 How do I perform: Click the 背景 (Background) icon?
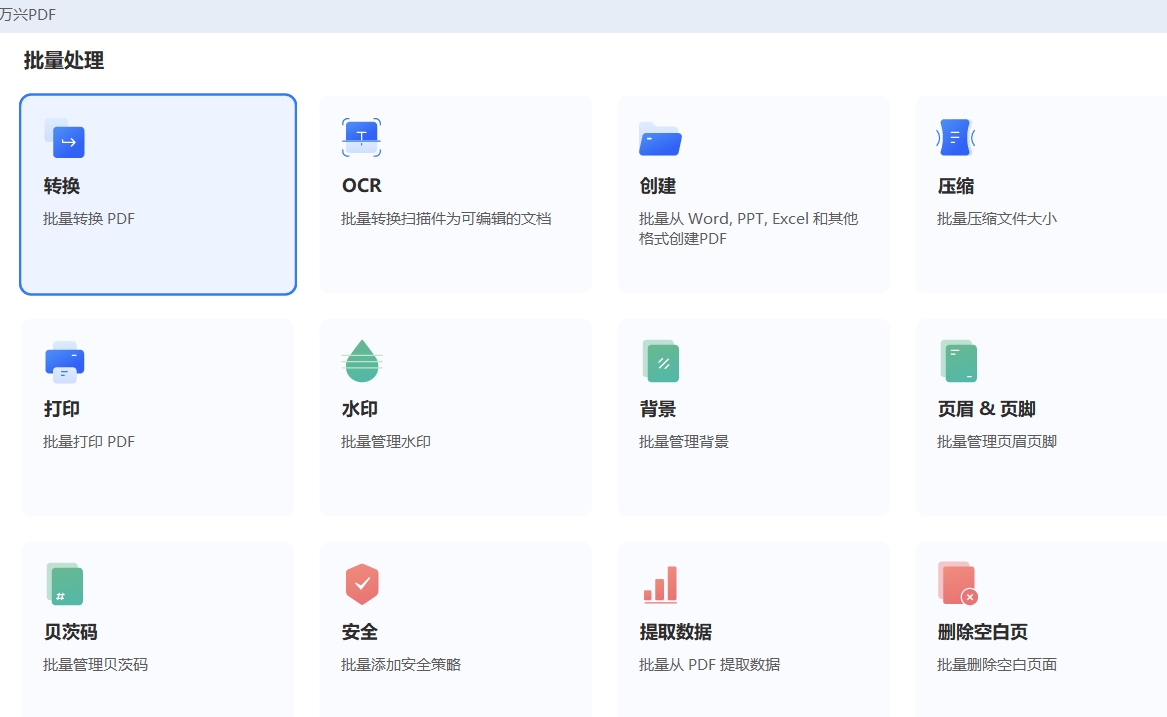659,361
